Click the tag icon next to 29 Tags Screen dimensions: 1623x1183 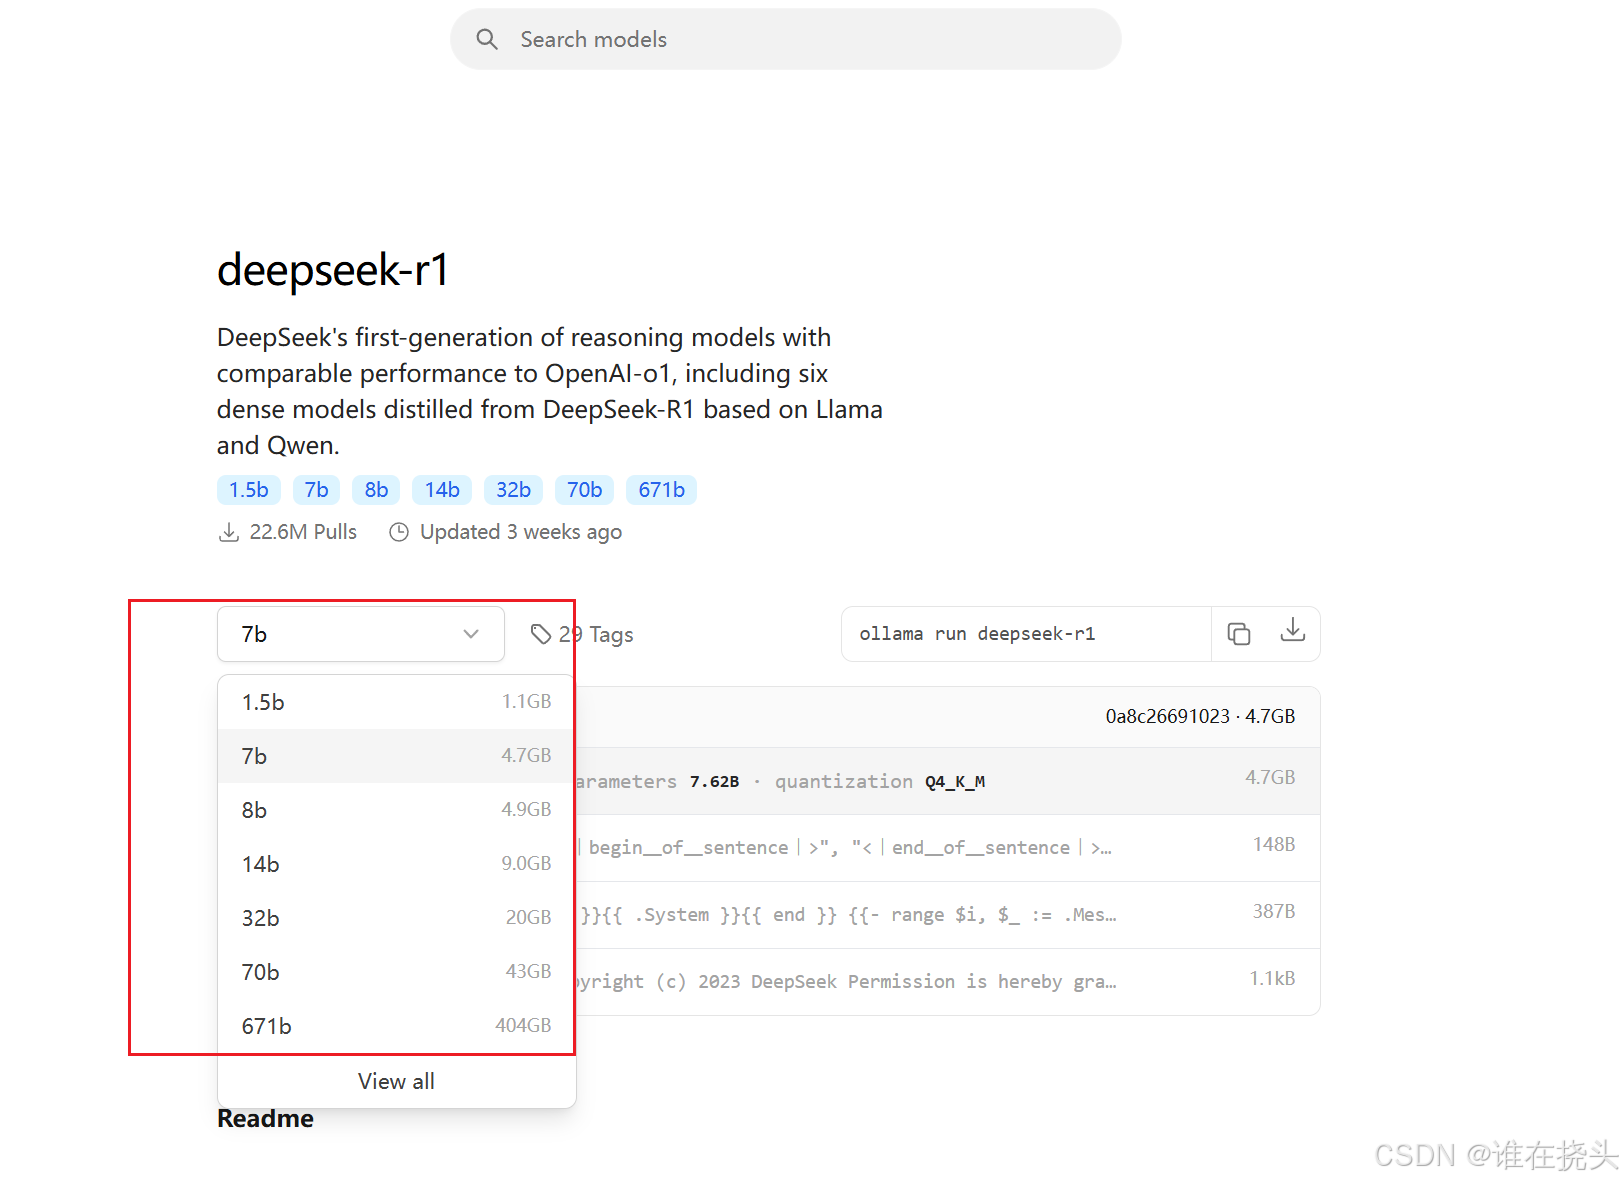coord(541,634)
